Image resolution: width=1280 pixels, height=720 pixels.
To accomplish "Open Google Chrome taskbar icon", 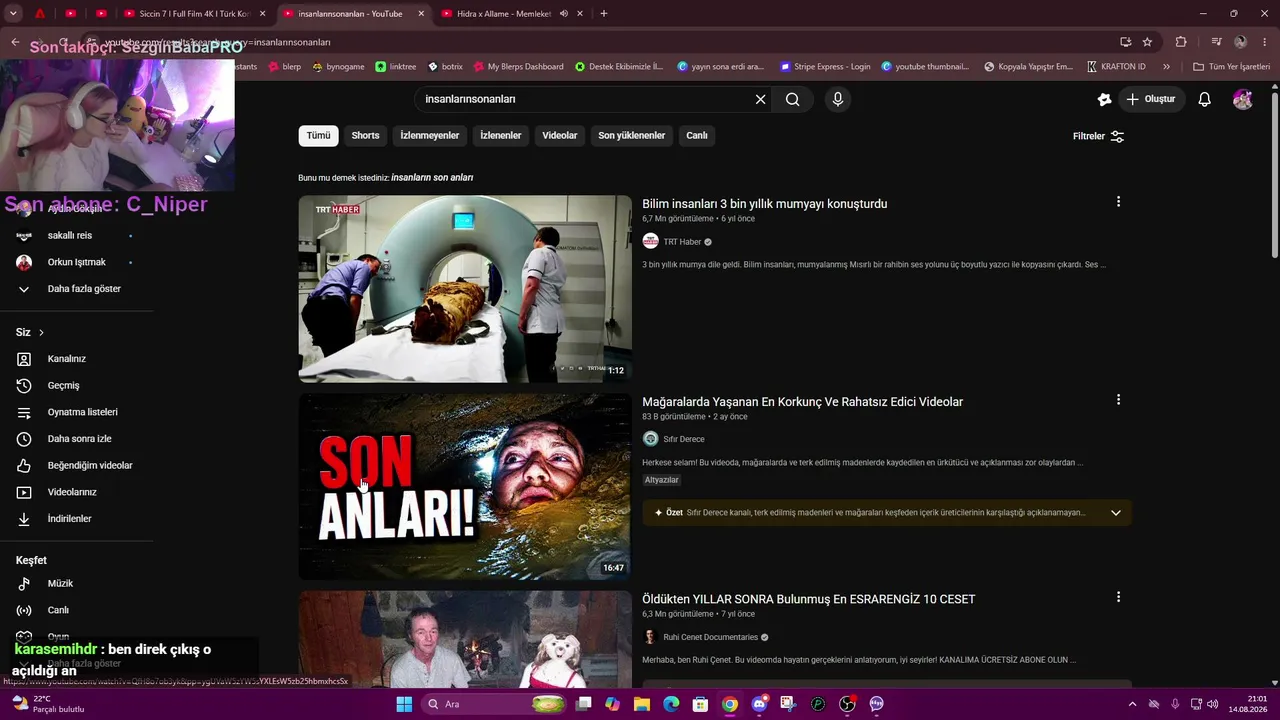I will 730,704.
